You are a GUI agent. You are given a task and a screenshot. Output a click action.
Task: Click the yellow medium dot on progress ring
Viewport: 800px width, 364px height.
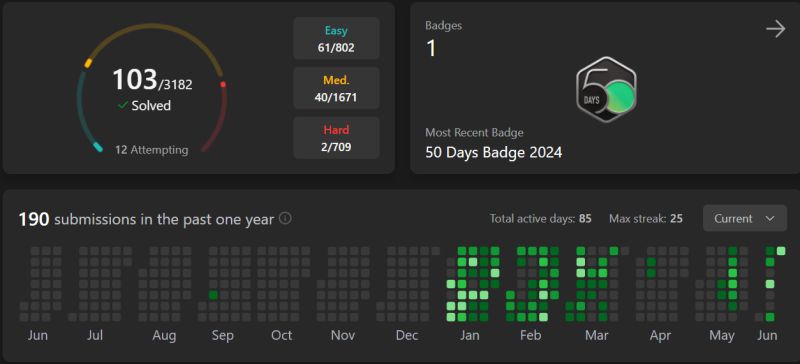(88, 63)
